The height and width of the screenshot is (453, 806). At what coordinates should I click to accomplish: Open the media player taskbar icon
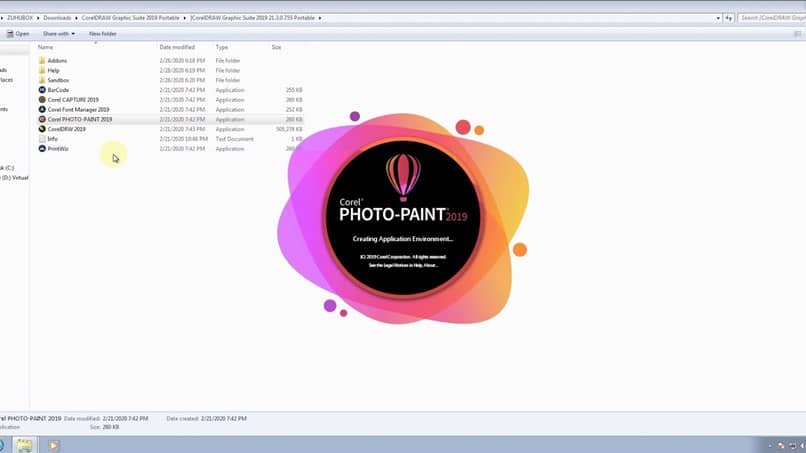click(53, 445)
